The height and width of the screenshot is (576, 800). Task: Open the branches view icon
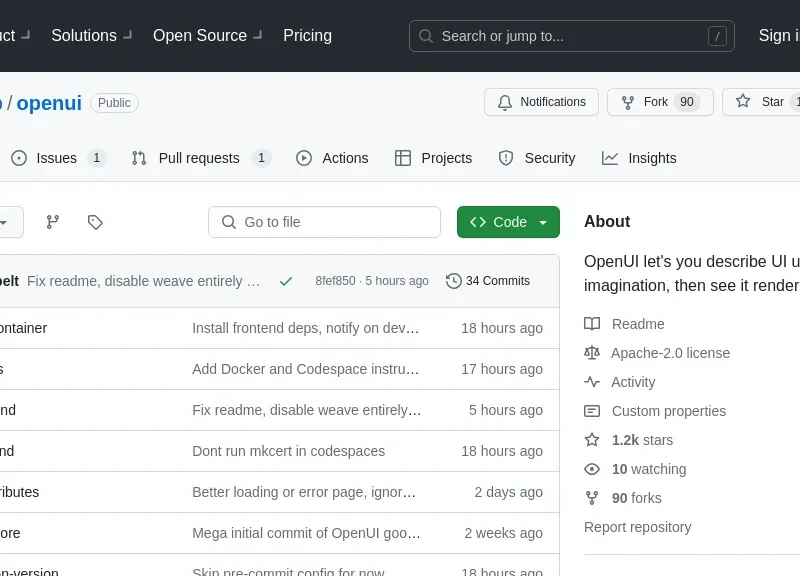[52, 222]
